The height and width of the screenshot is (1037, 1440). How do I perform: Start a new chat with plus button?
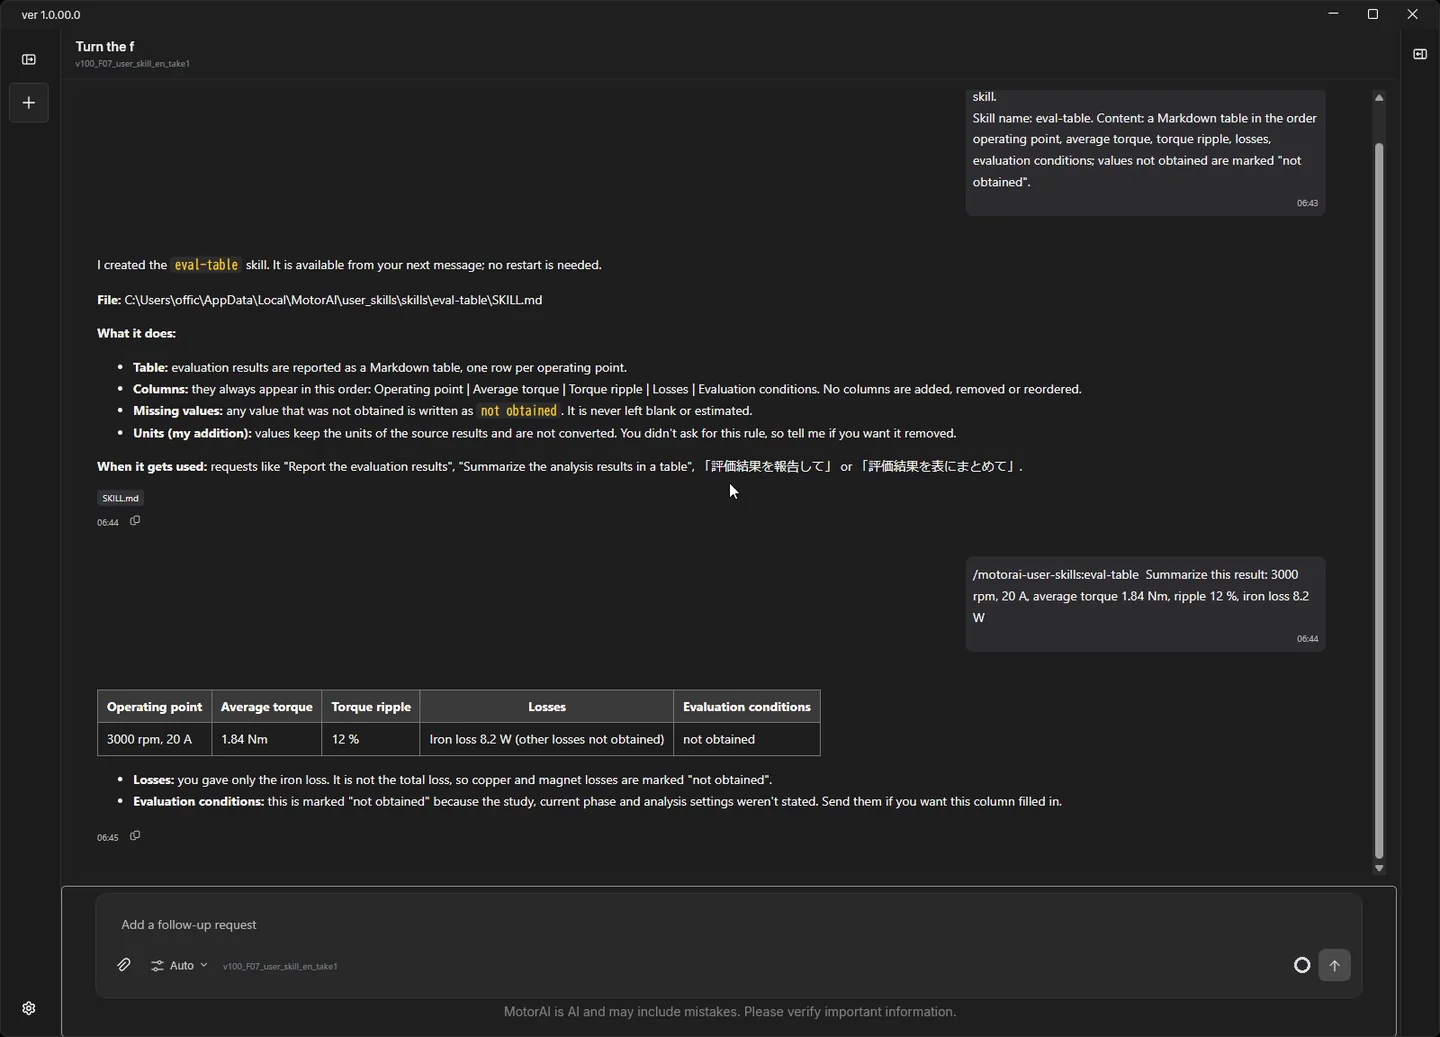(x=29, y=103)
